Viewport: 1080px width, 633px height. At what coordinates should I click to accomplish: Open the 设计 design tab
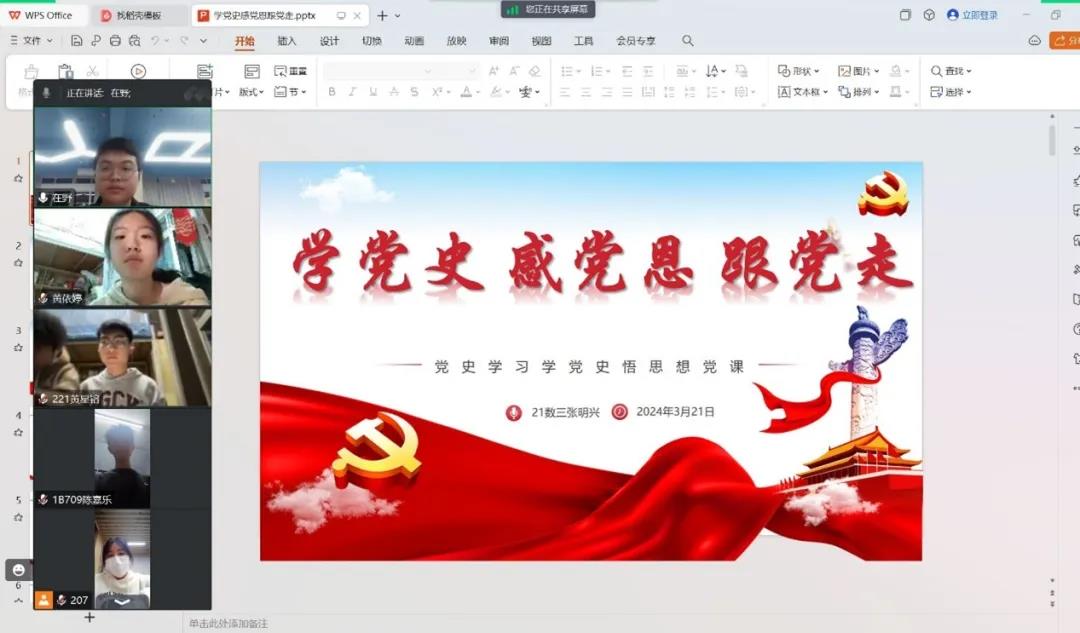click(329, 41)
